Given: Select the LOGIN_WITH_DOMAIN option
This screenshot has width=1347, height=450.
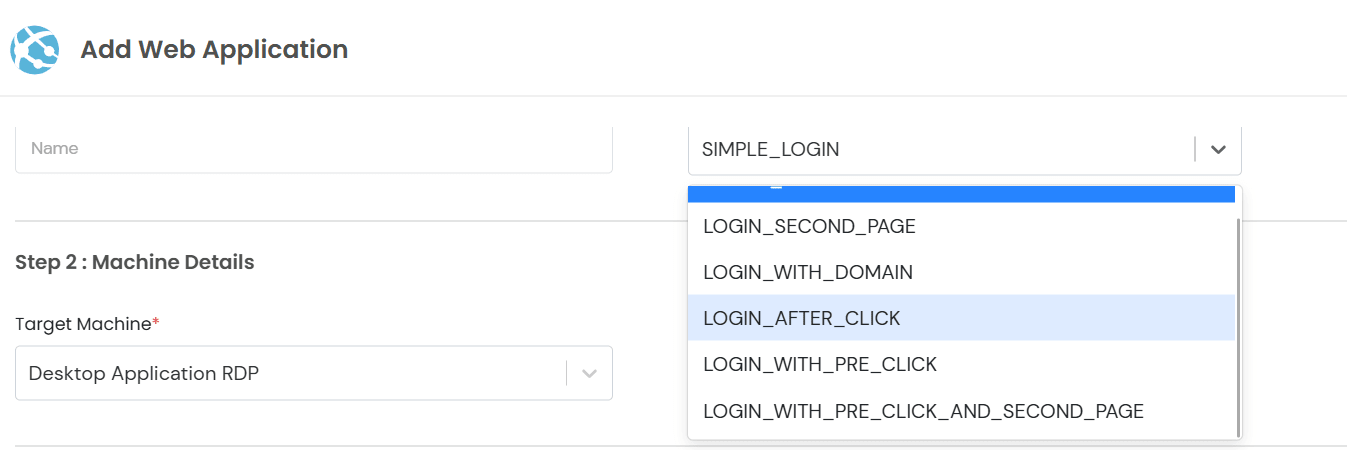Looking at the screenshot, I should click(808, 272).
